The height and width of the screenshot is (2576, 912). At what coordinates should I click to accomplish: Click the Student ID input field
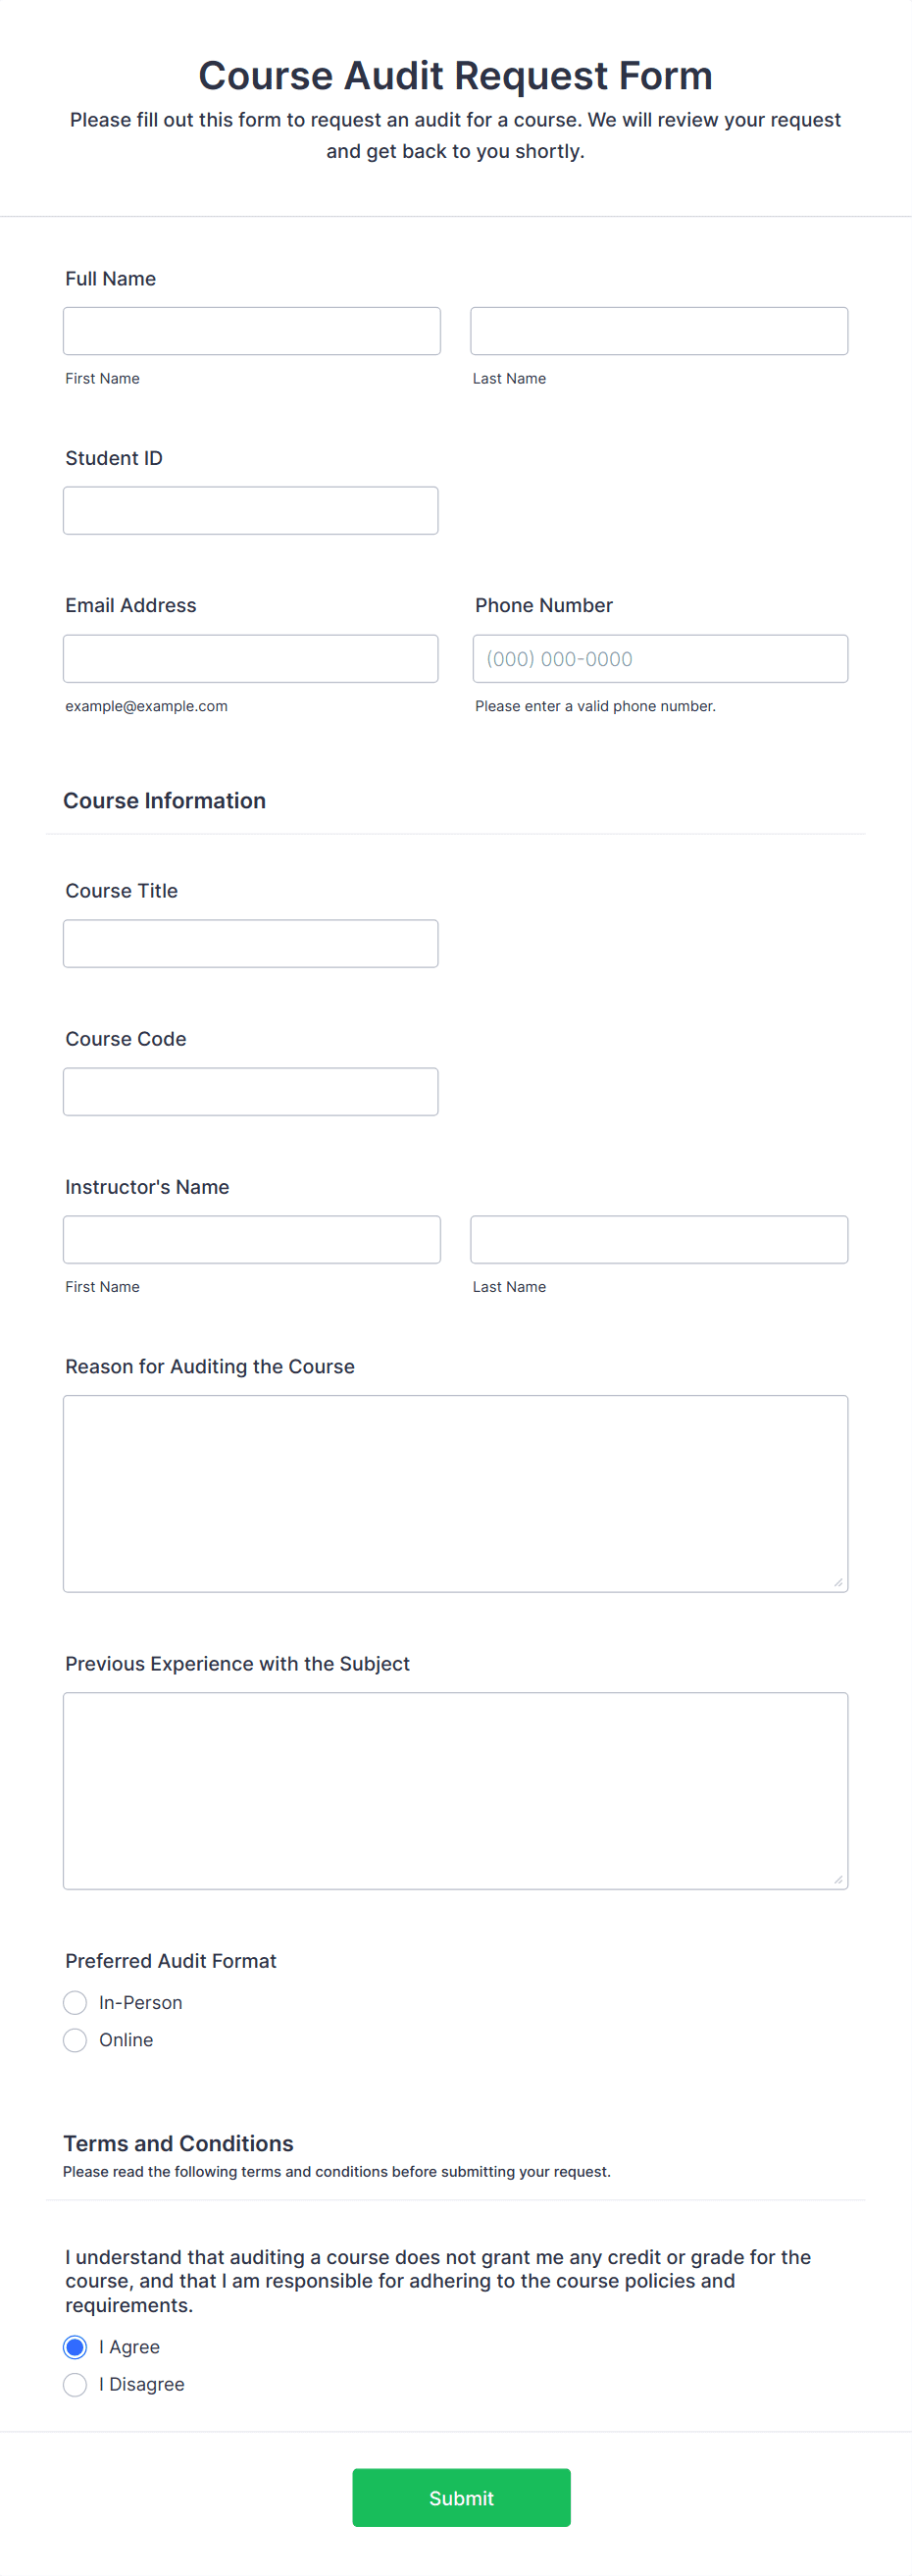tap(250, 510)
